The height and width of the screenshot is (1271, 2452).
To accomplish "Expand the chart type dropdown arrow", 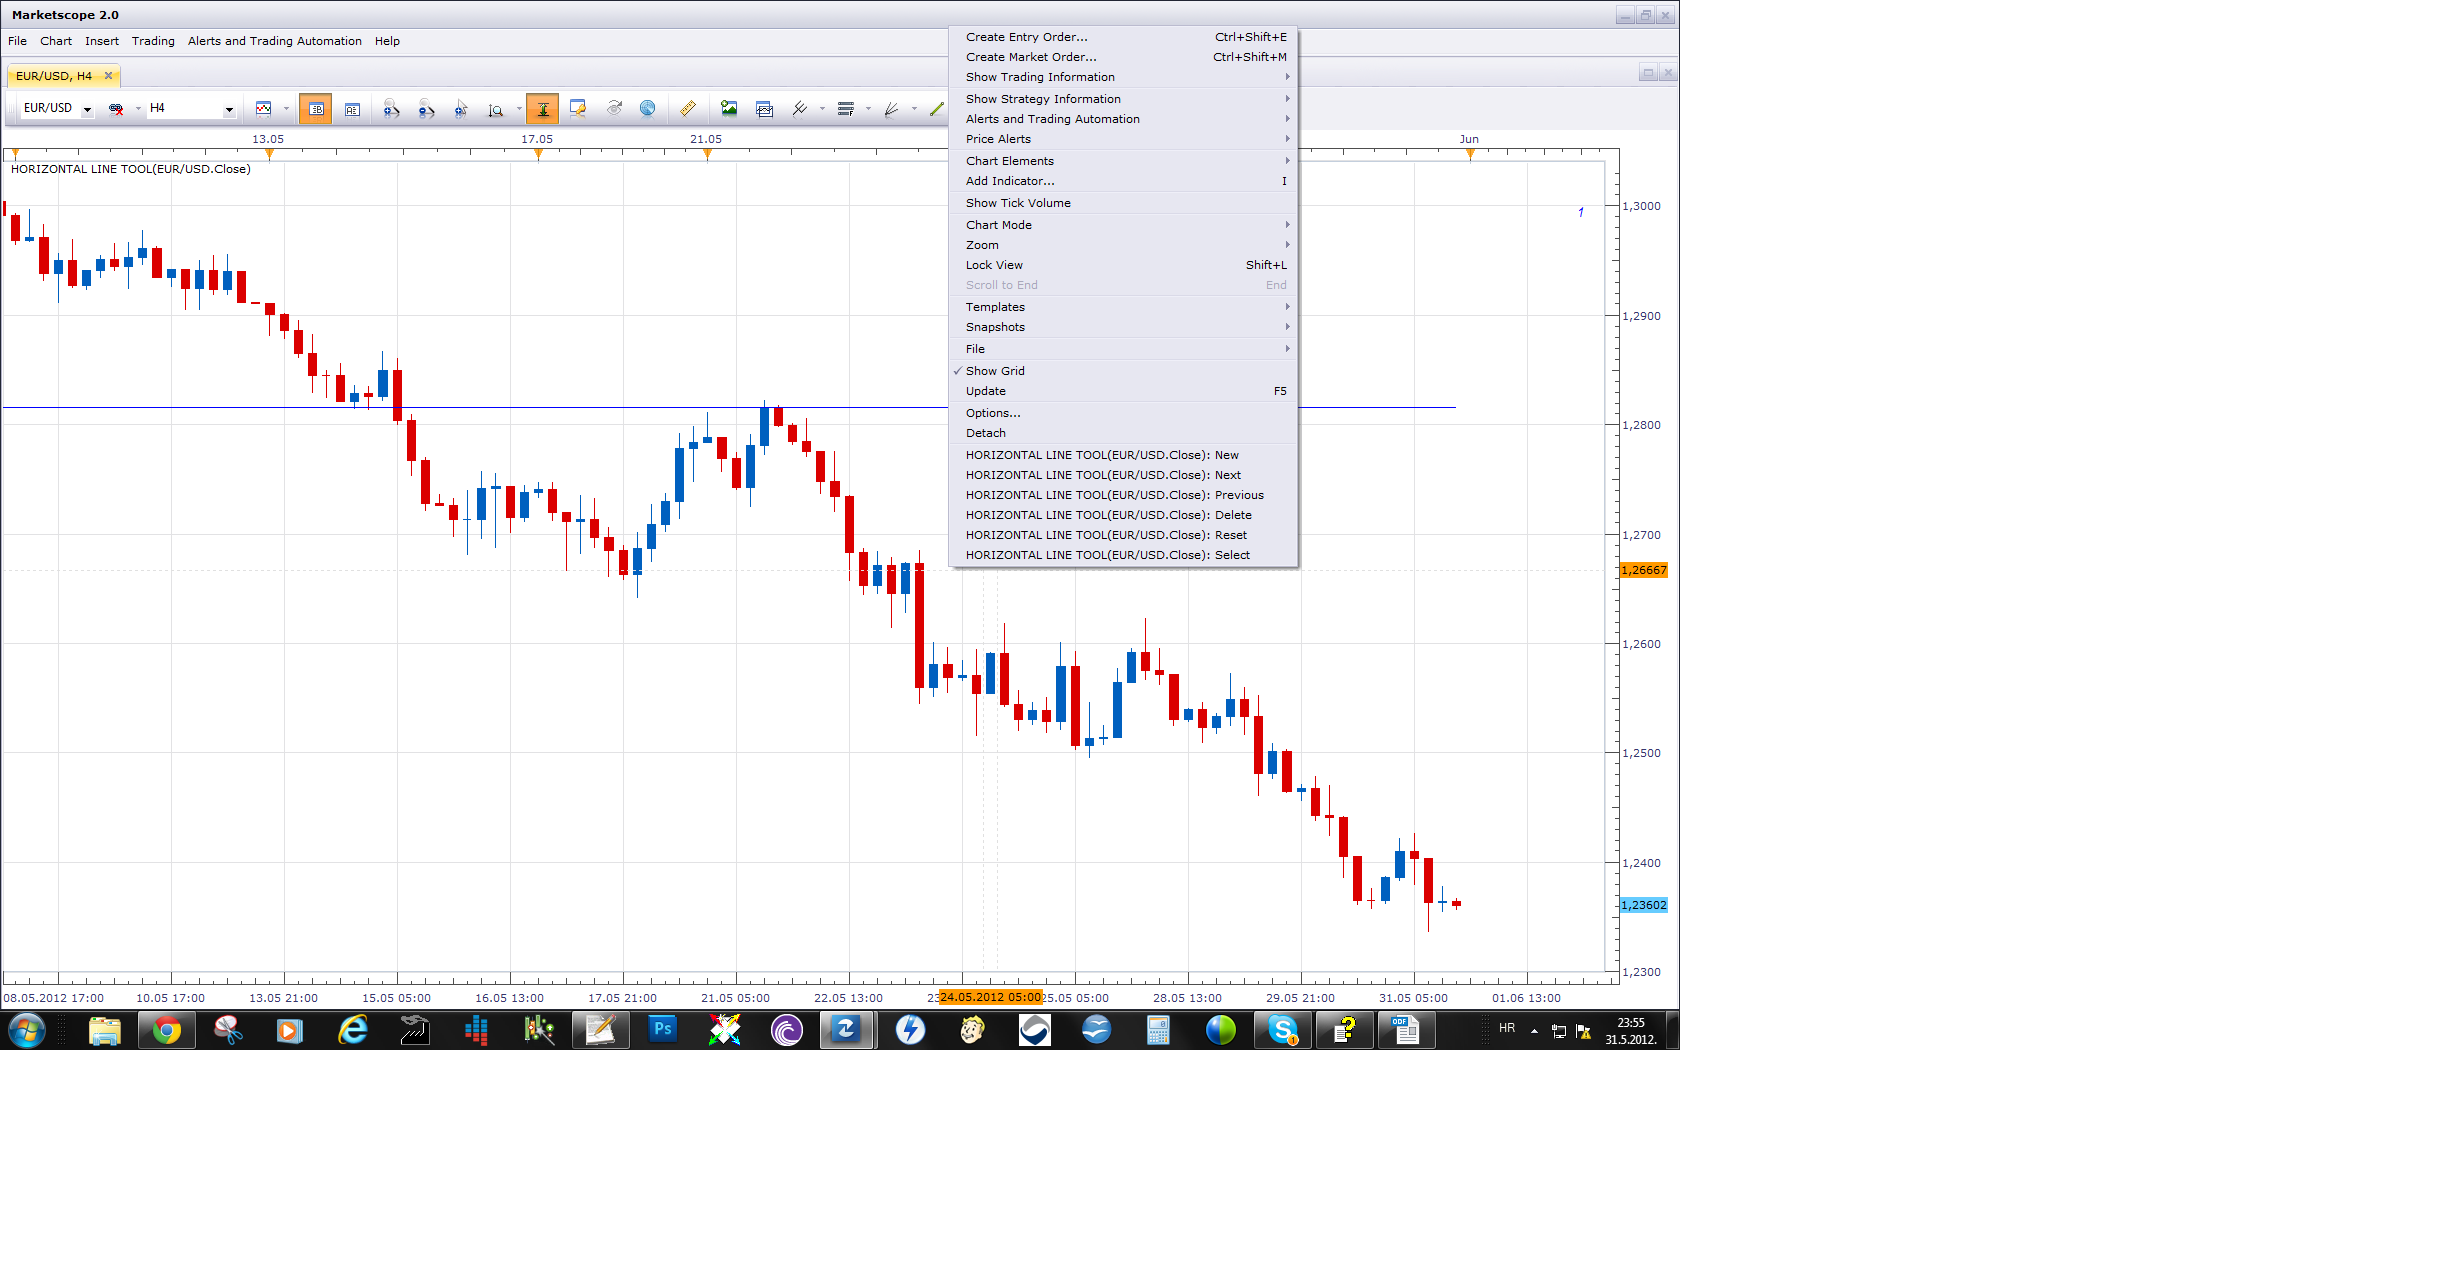I will (286, 108).
